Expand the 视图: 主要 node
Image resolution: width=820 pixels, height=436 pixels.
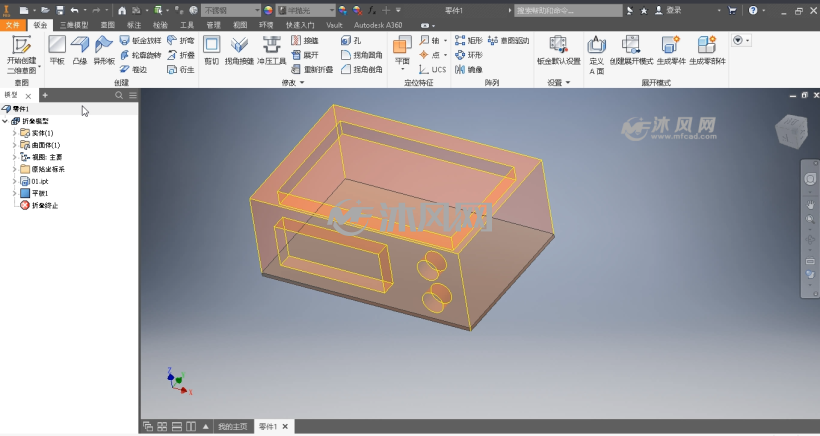pyautogui.click(x=15, y=157)
